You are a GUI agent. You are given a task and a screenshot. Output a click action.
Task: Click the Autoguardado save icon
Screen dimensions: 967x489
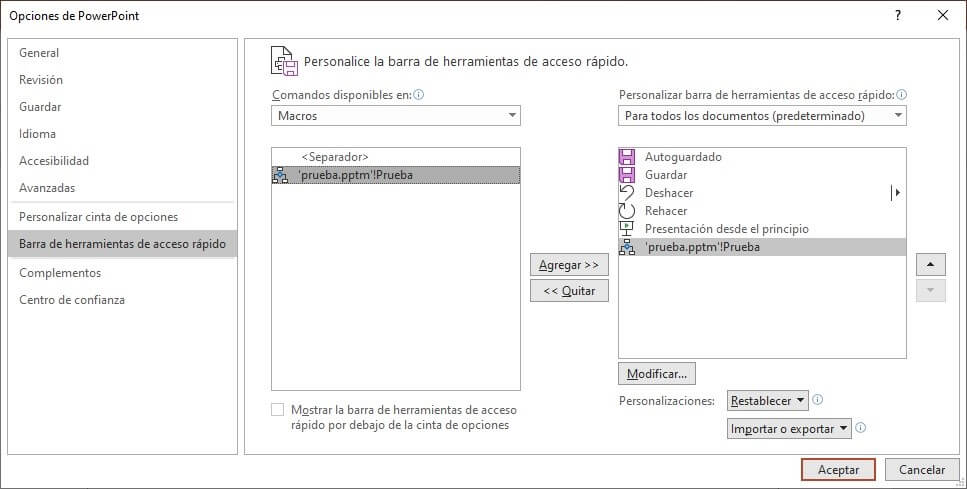[627, 157]
